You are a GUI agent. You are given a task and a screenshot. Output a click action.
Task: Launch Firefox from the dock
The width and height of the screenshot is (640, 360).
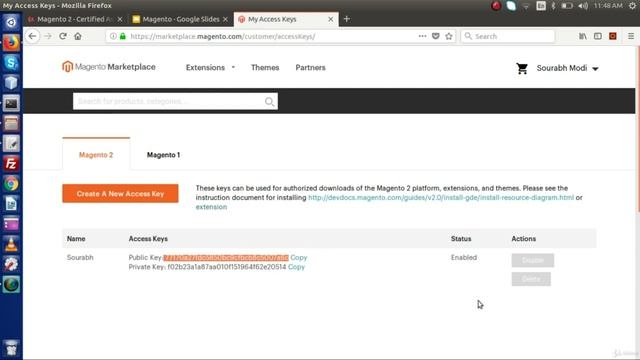11,42
